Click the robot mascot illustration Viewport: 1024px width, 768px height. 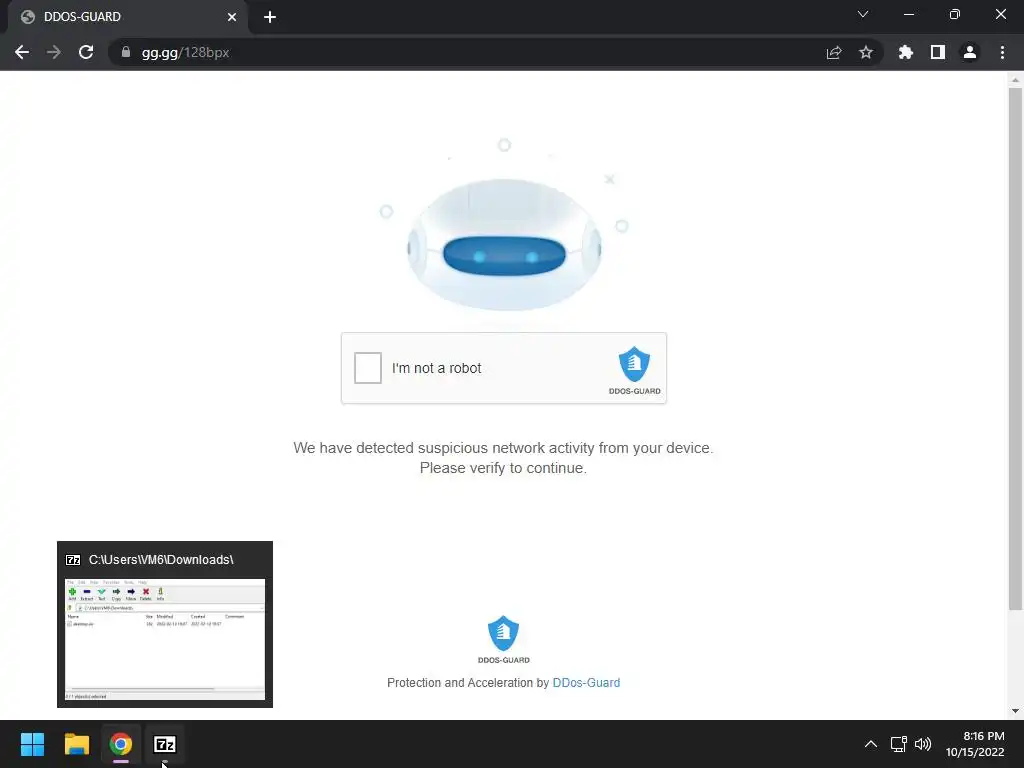point(504,243)
